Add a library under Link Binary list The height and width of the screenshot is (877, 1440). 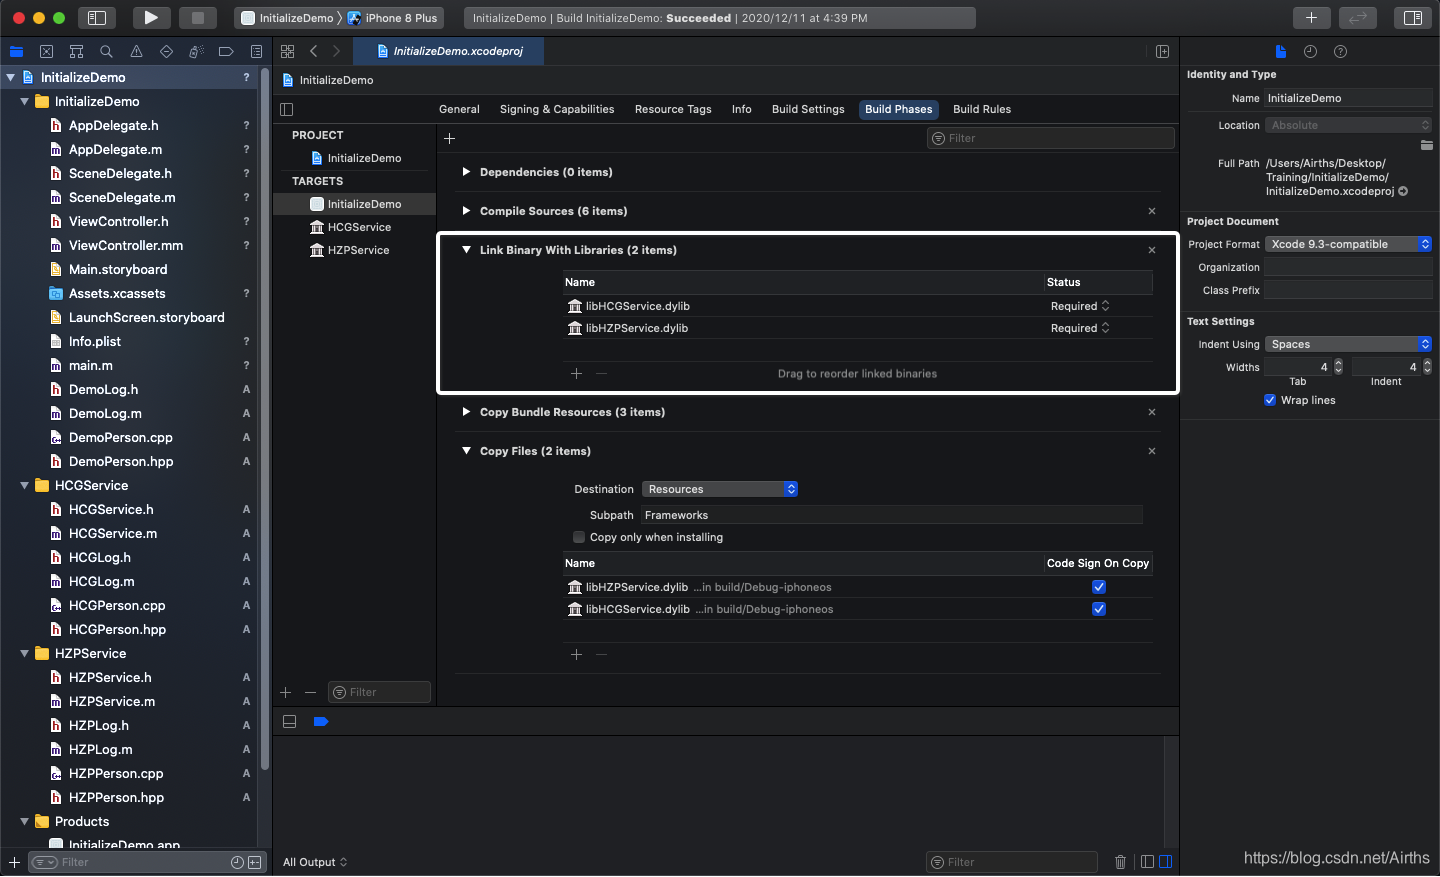point(576,373)
